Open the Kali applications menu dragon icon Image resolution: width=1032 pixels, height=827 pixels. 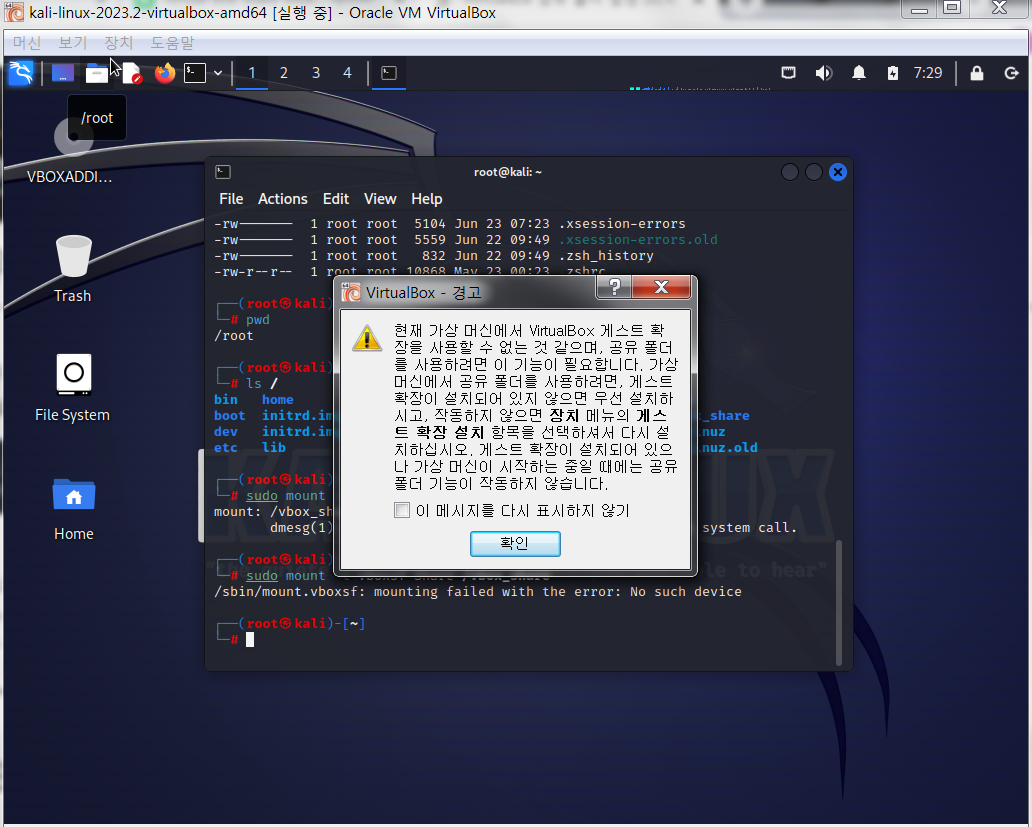[x=21, y=73]
